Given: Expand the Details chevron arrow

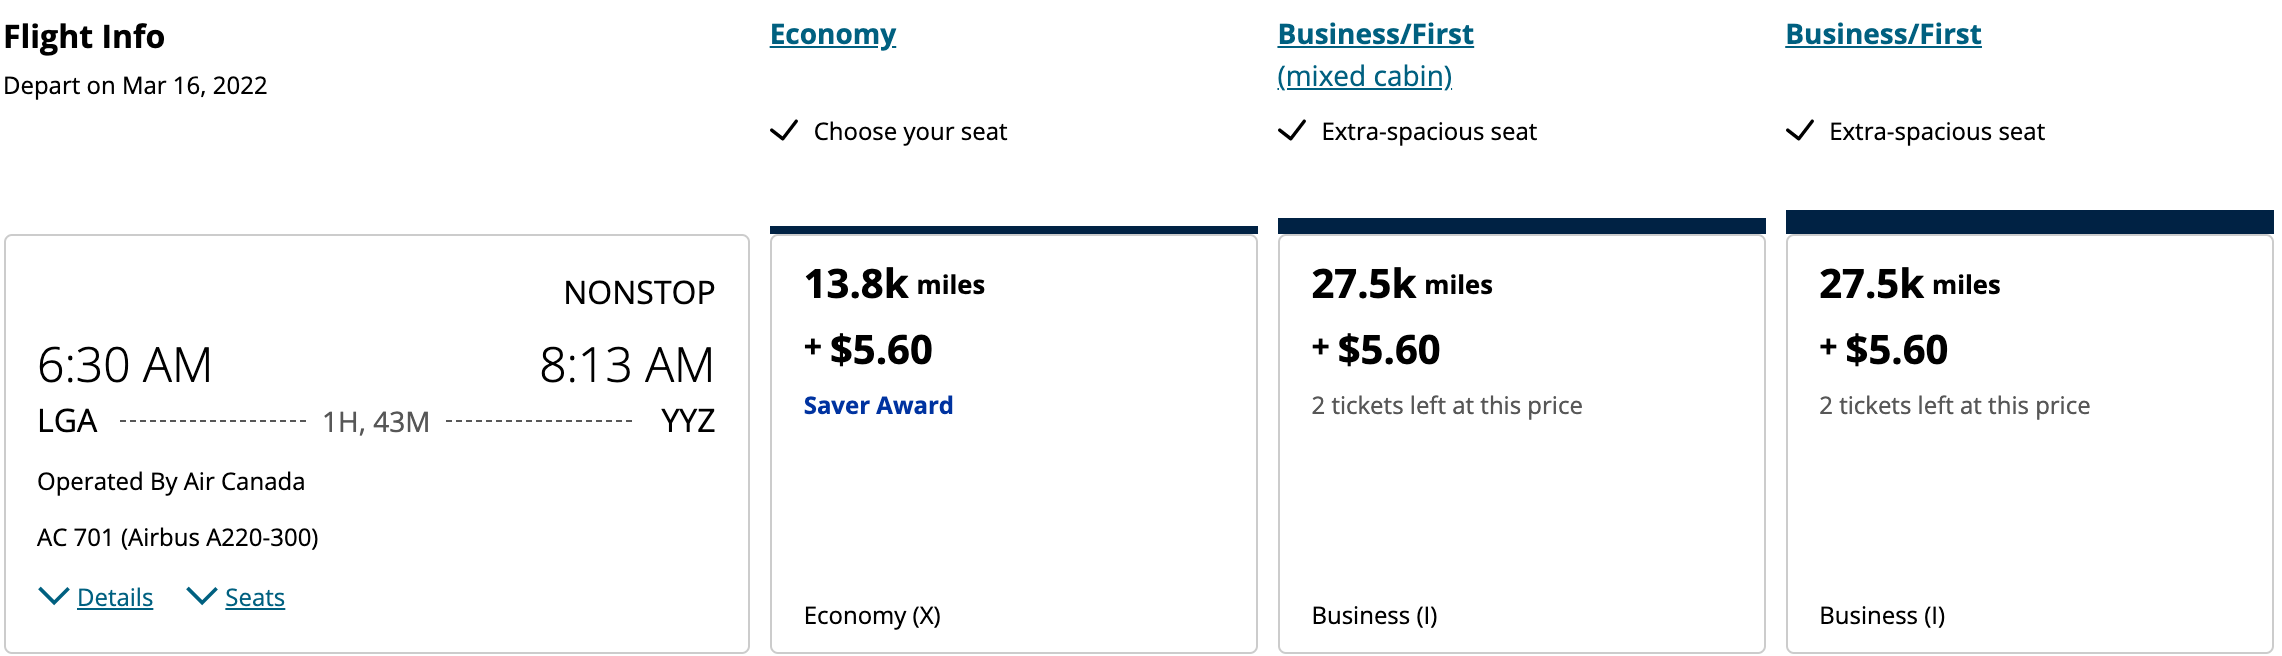Looking at the screenshot, I should pos(53,597).
